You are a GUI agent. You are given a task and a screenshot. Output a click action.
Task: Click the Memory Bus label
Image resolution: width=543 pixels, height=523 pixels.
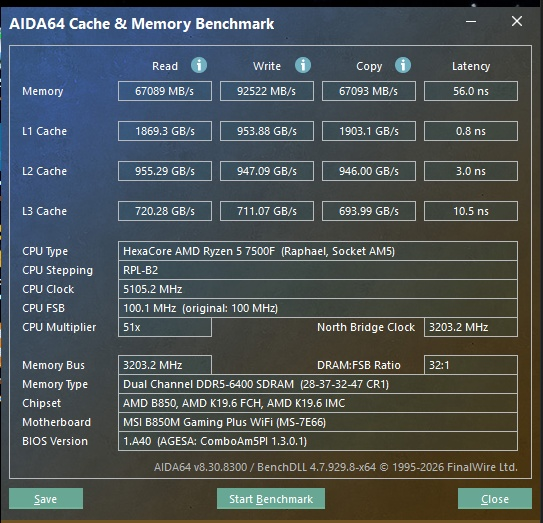53,365
